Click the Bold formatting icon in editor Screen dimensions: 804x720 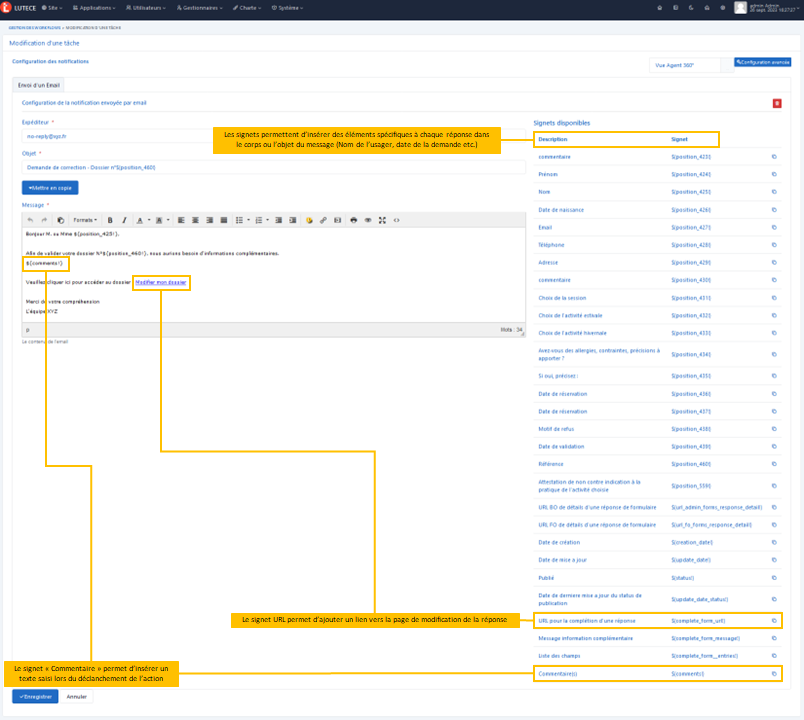tap(110, 220)
